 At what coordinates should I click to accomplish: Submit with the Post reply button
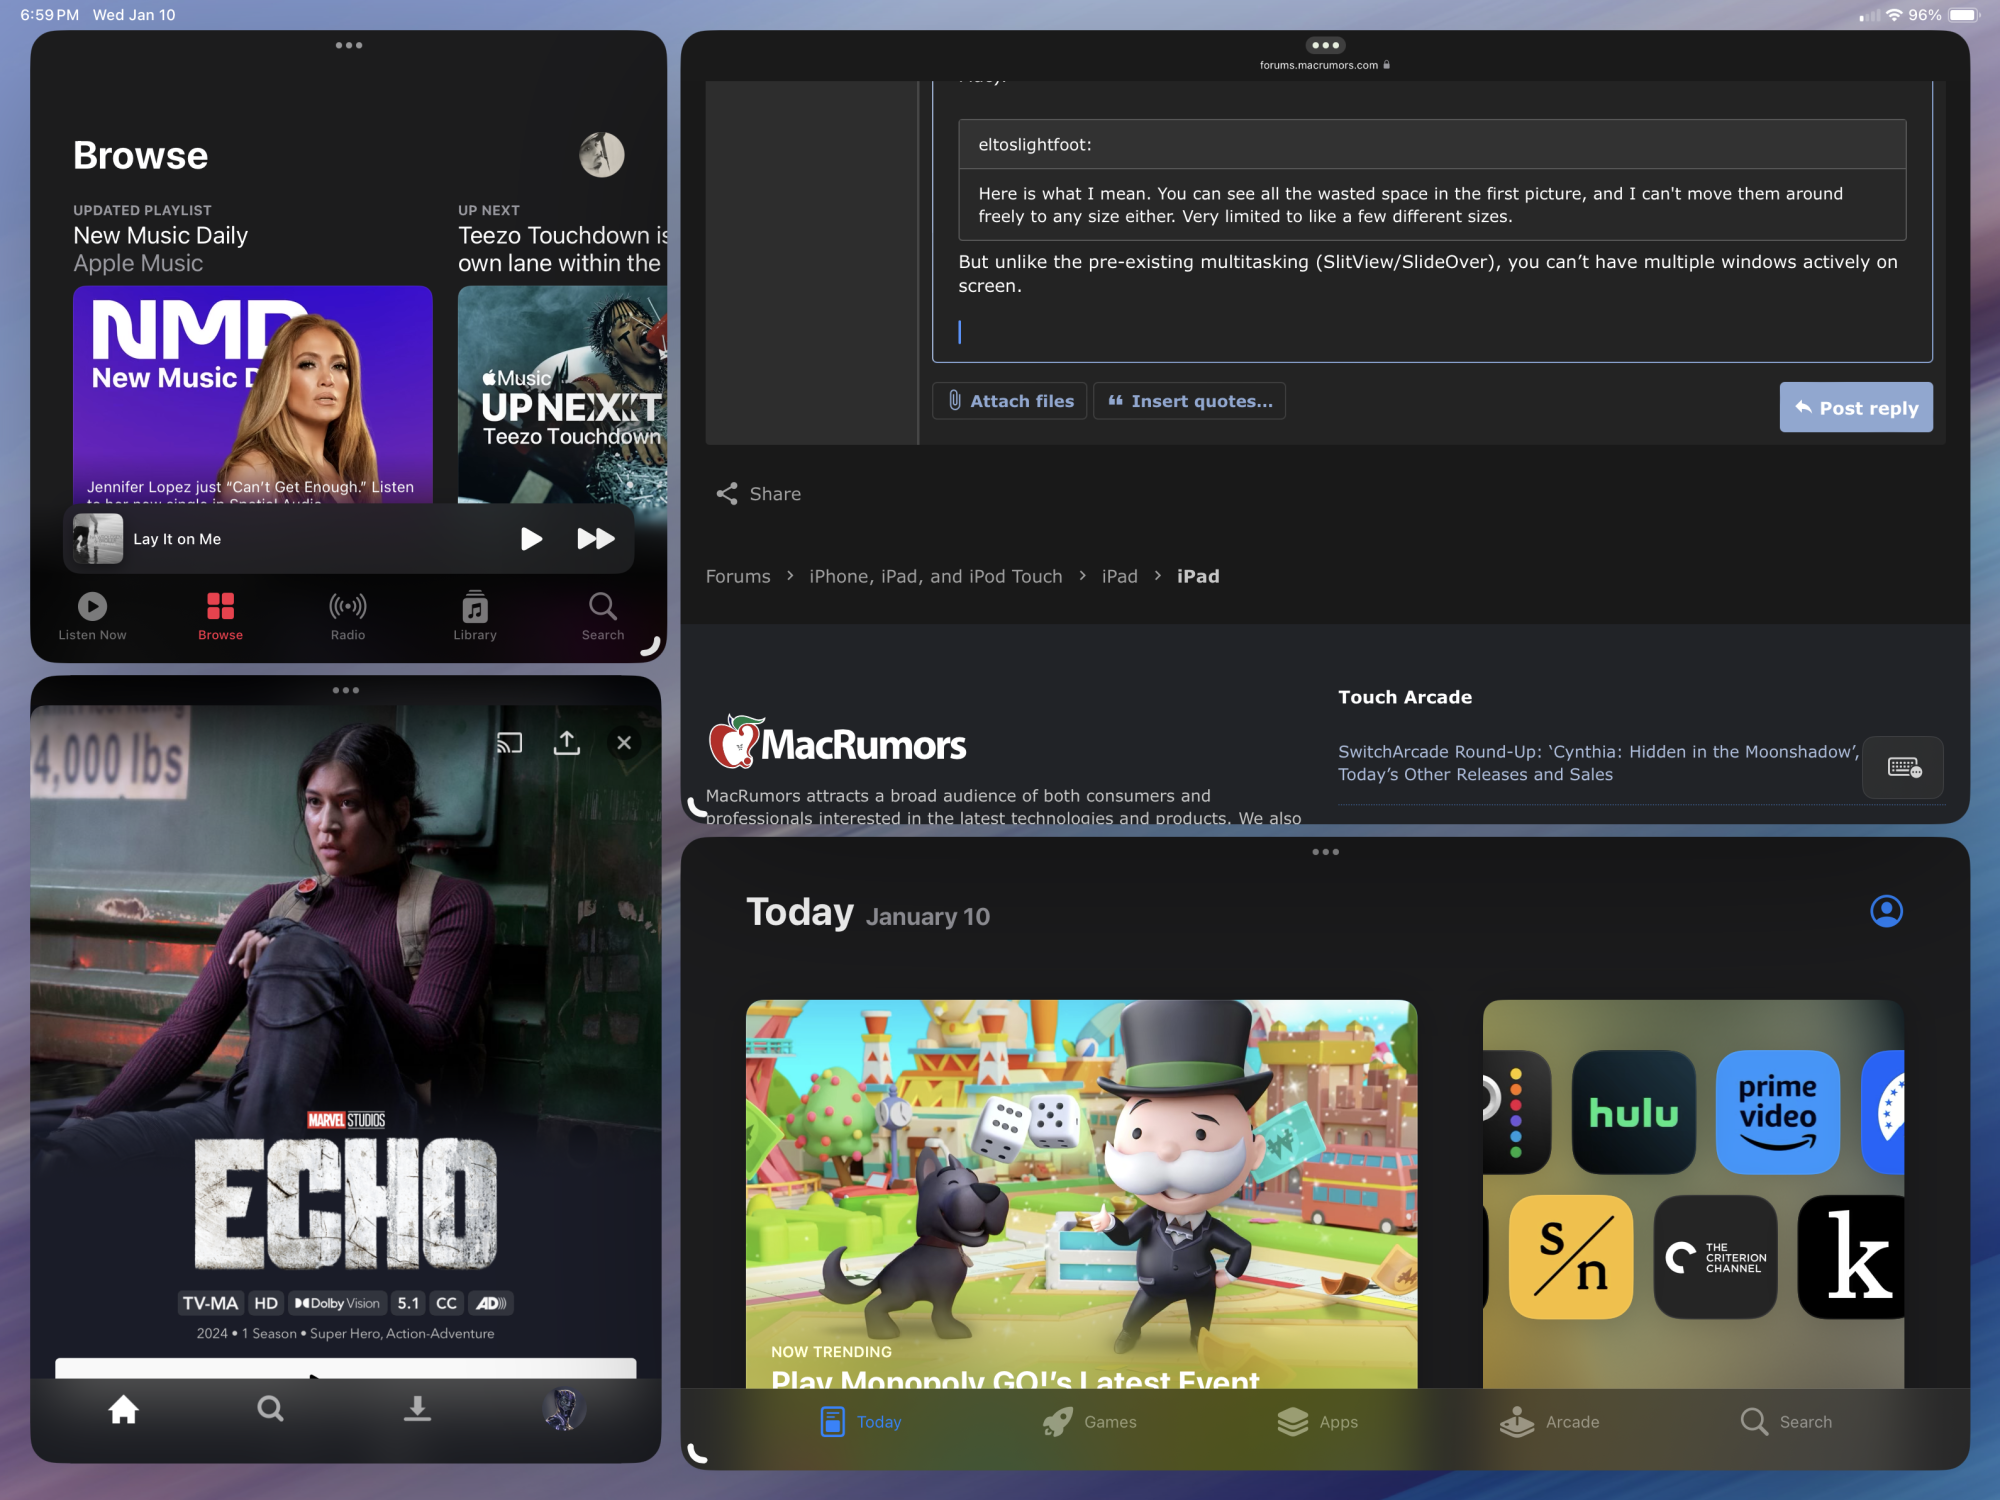(1856, 407)
